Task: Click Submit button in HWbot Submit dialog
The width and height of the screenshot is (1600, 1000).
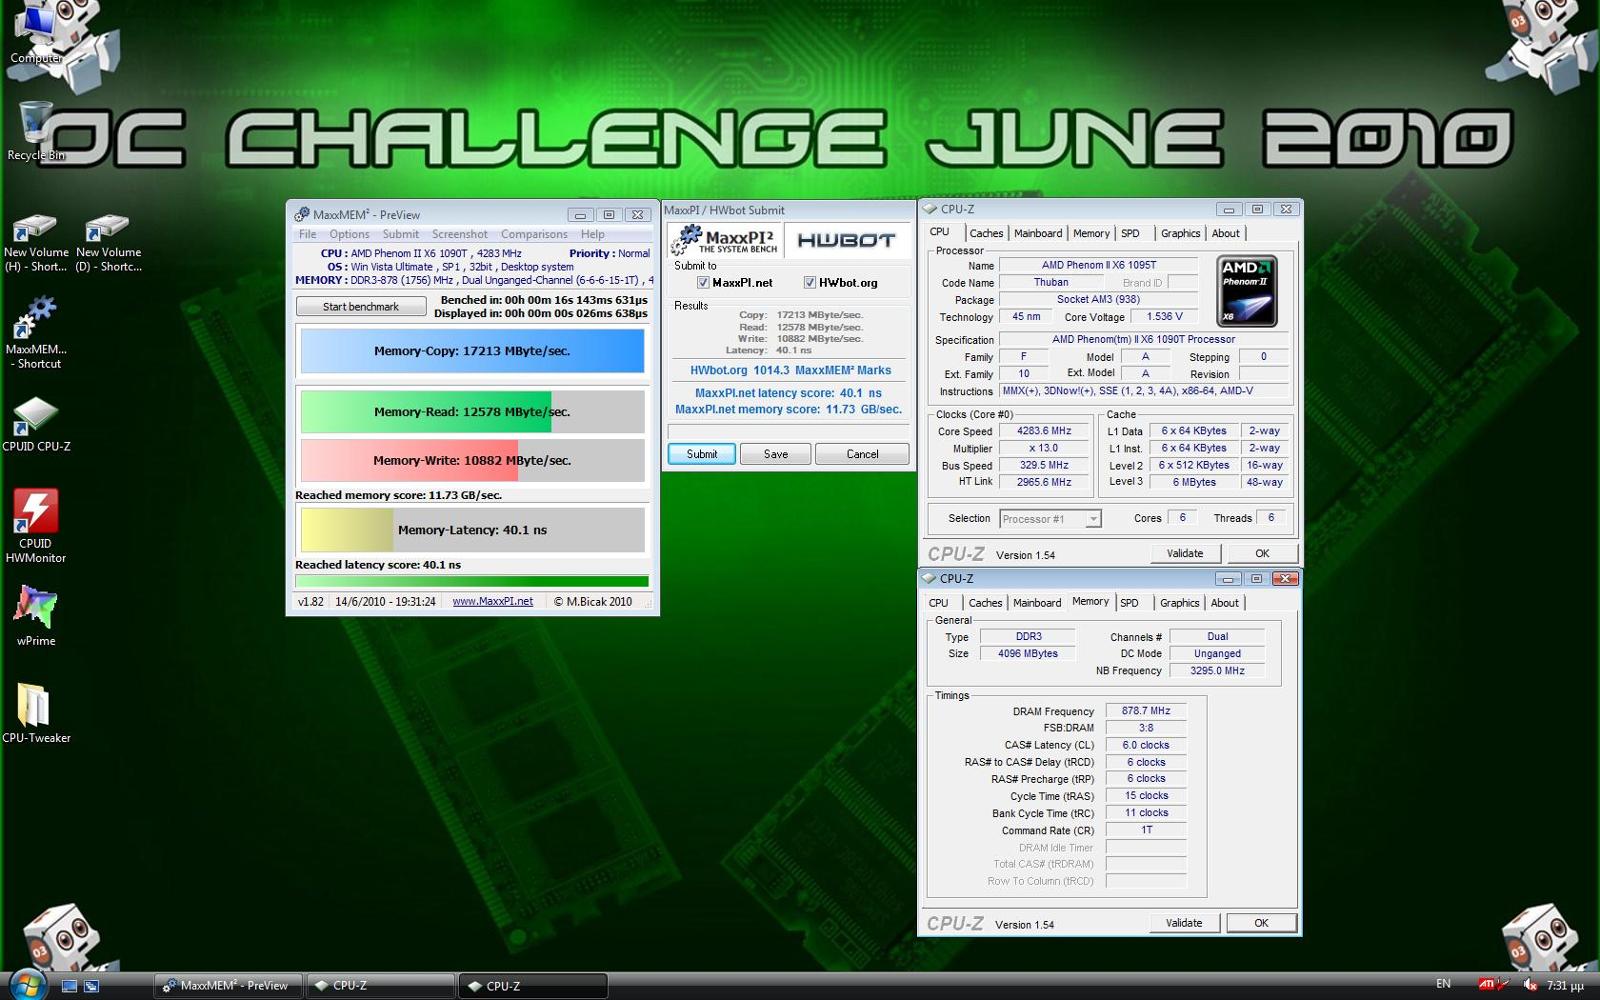Action: click(702, 454)
